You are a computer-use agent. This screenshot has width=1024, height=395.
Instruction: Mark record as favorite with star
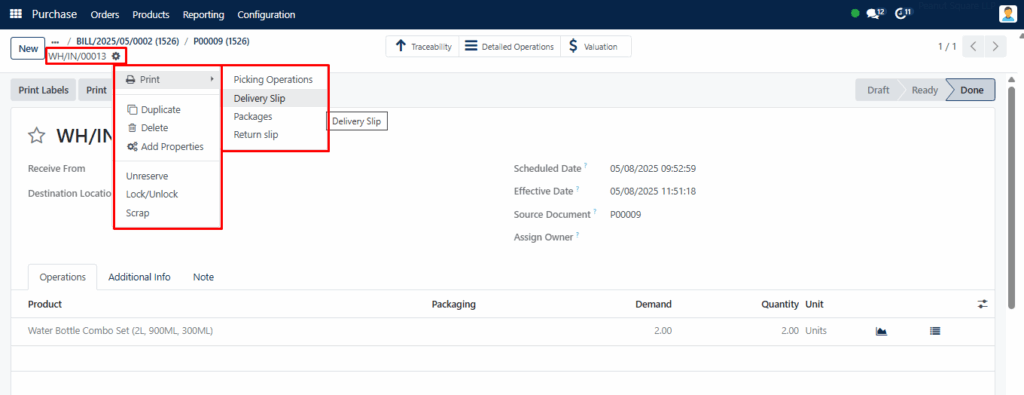[37, 135]
